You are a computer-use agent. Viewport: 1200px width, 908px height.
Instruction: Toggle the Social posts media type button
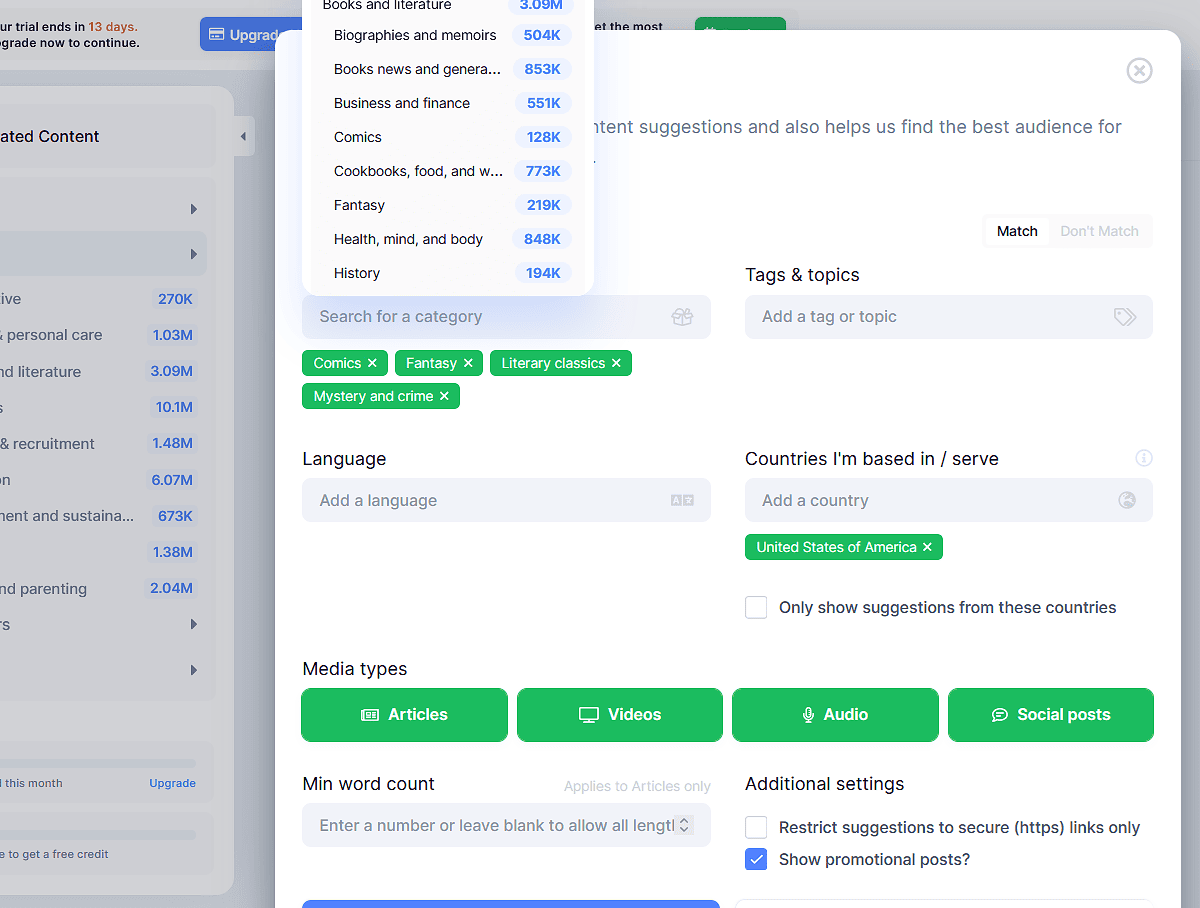tap(1050, 714)
